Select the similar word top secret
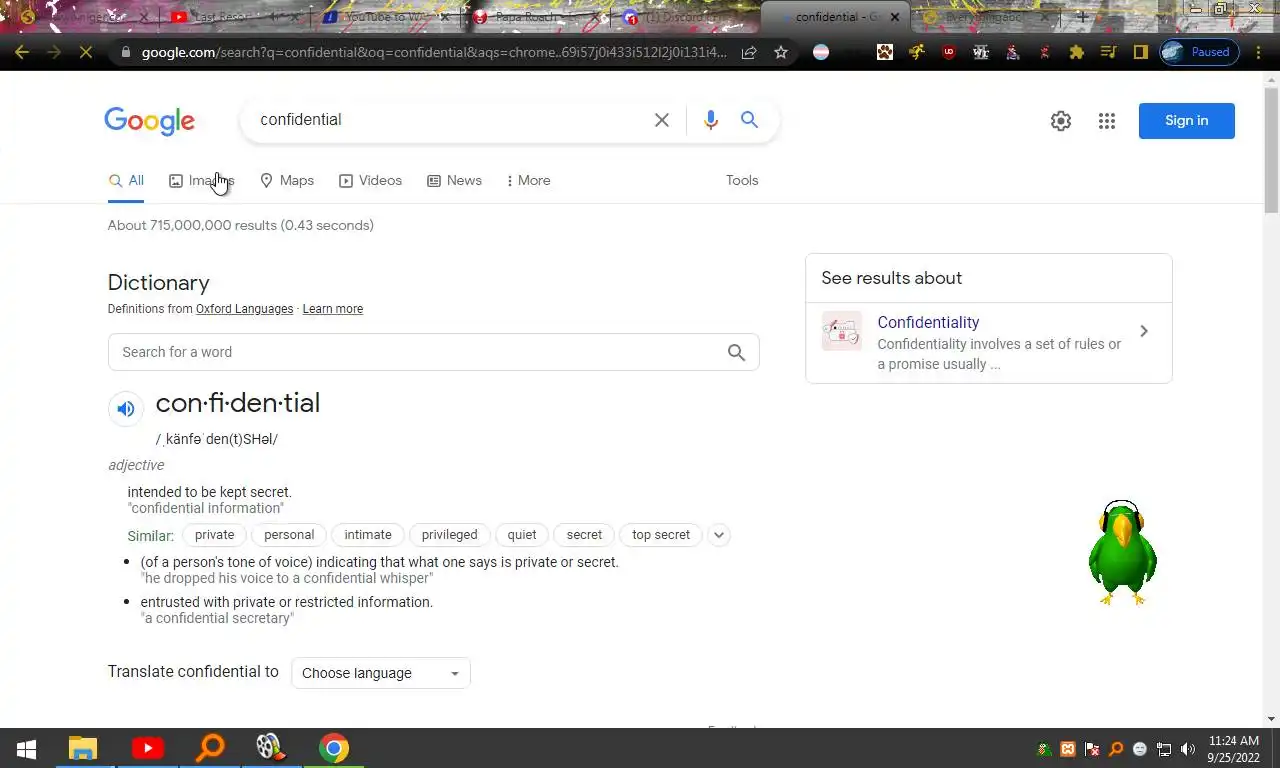 click(661, 535)
